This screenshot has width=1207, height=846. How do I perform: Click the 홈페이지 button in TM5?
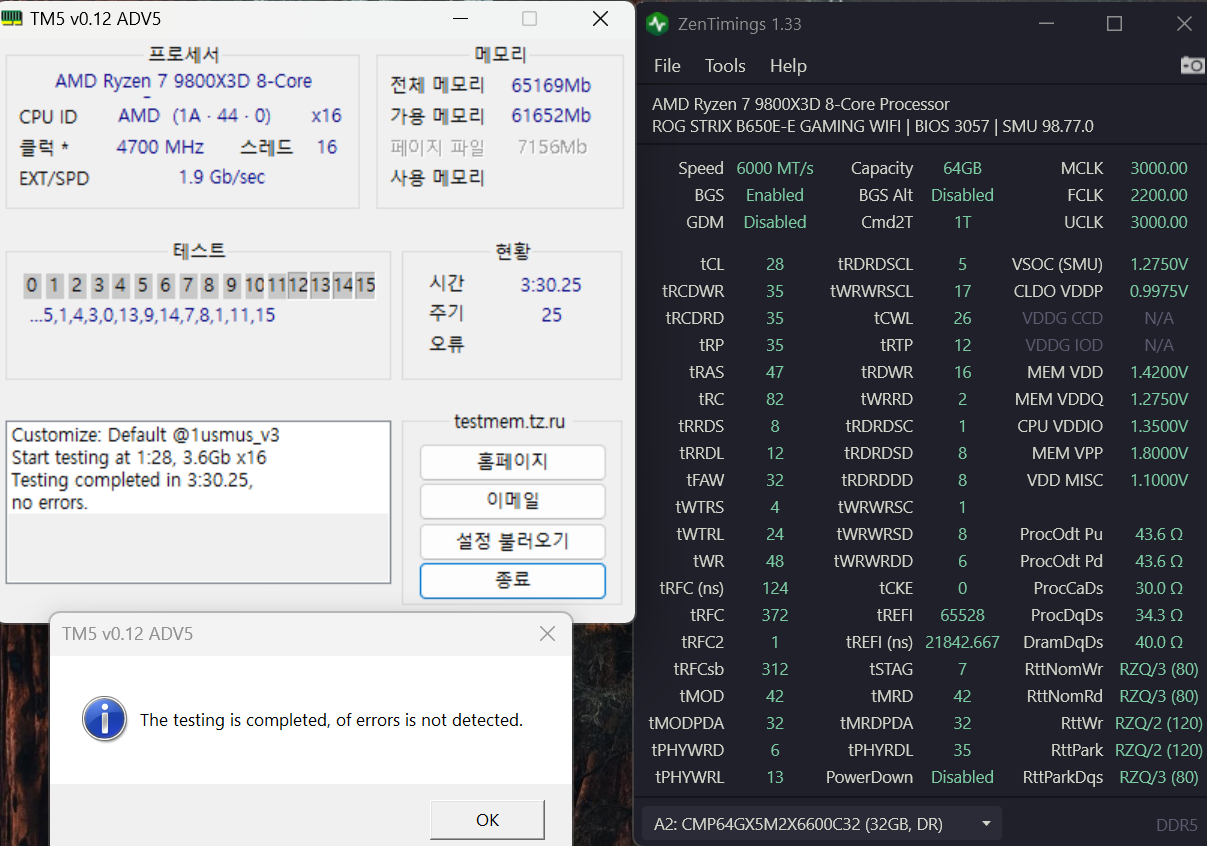point(512,462)
